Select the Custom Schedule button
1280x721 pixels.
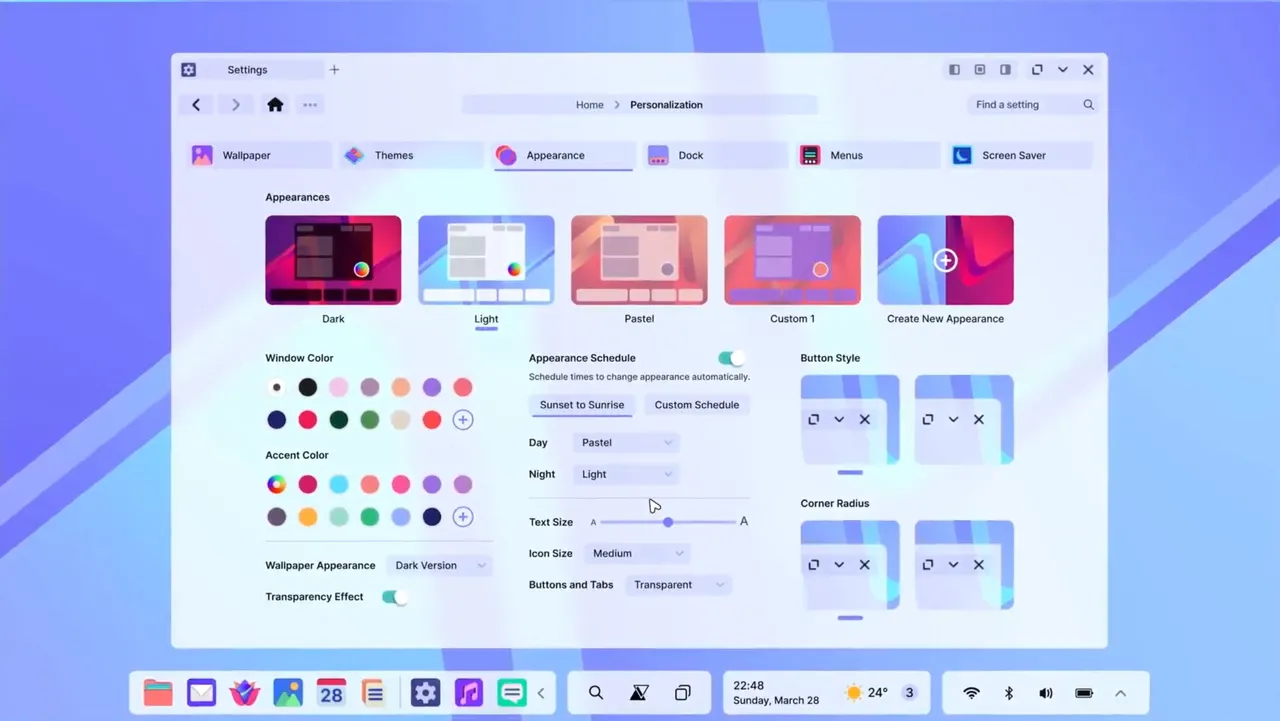[697, 405]
